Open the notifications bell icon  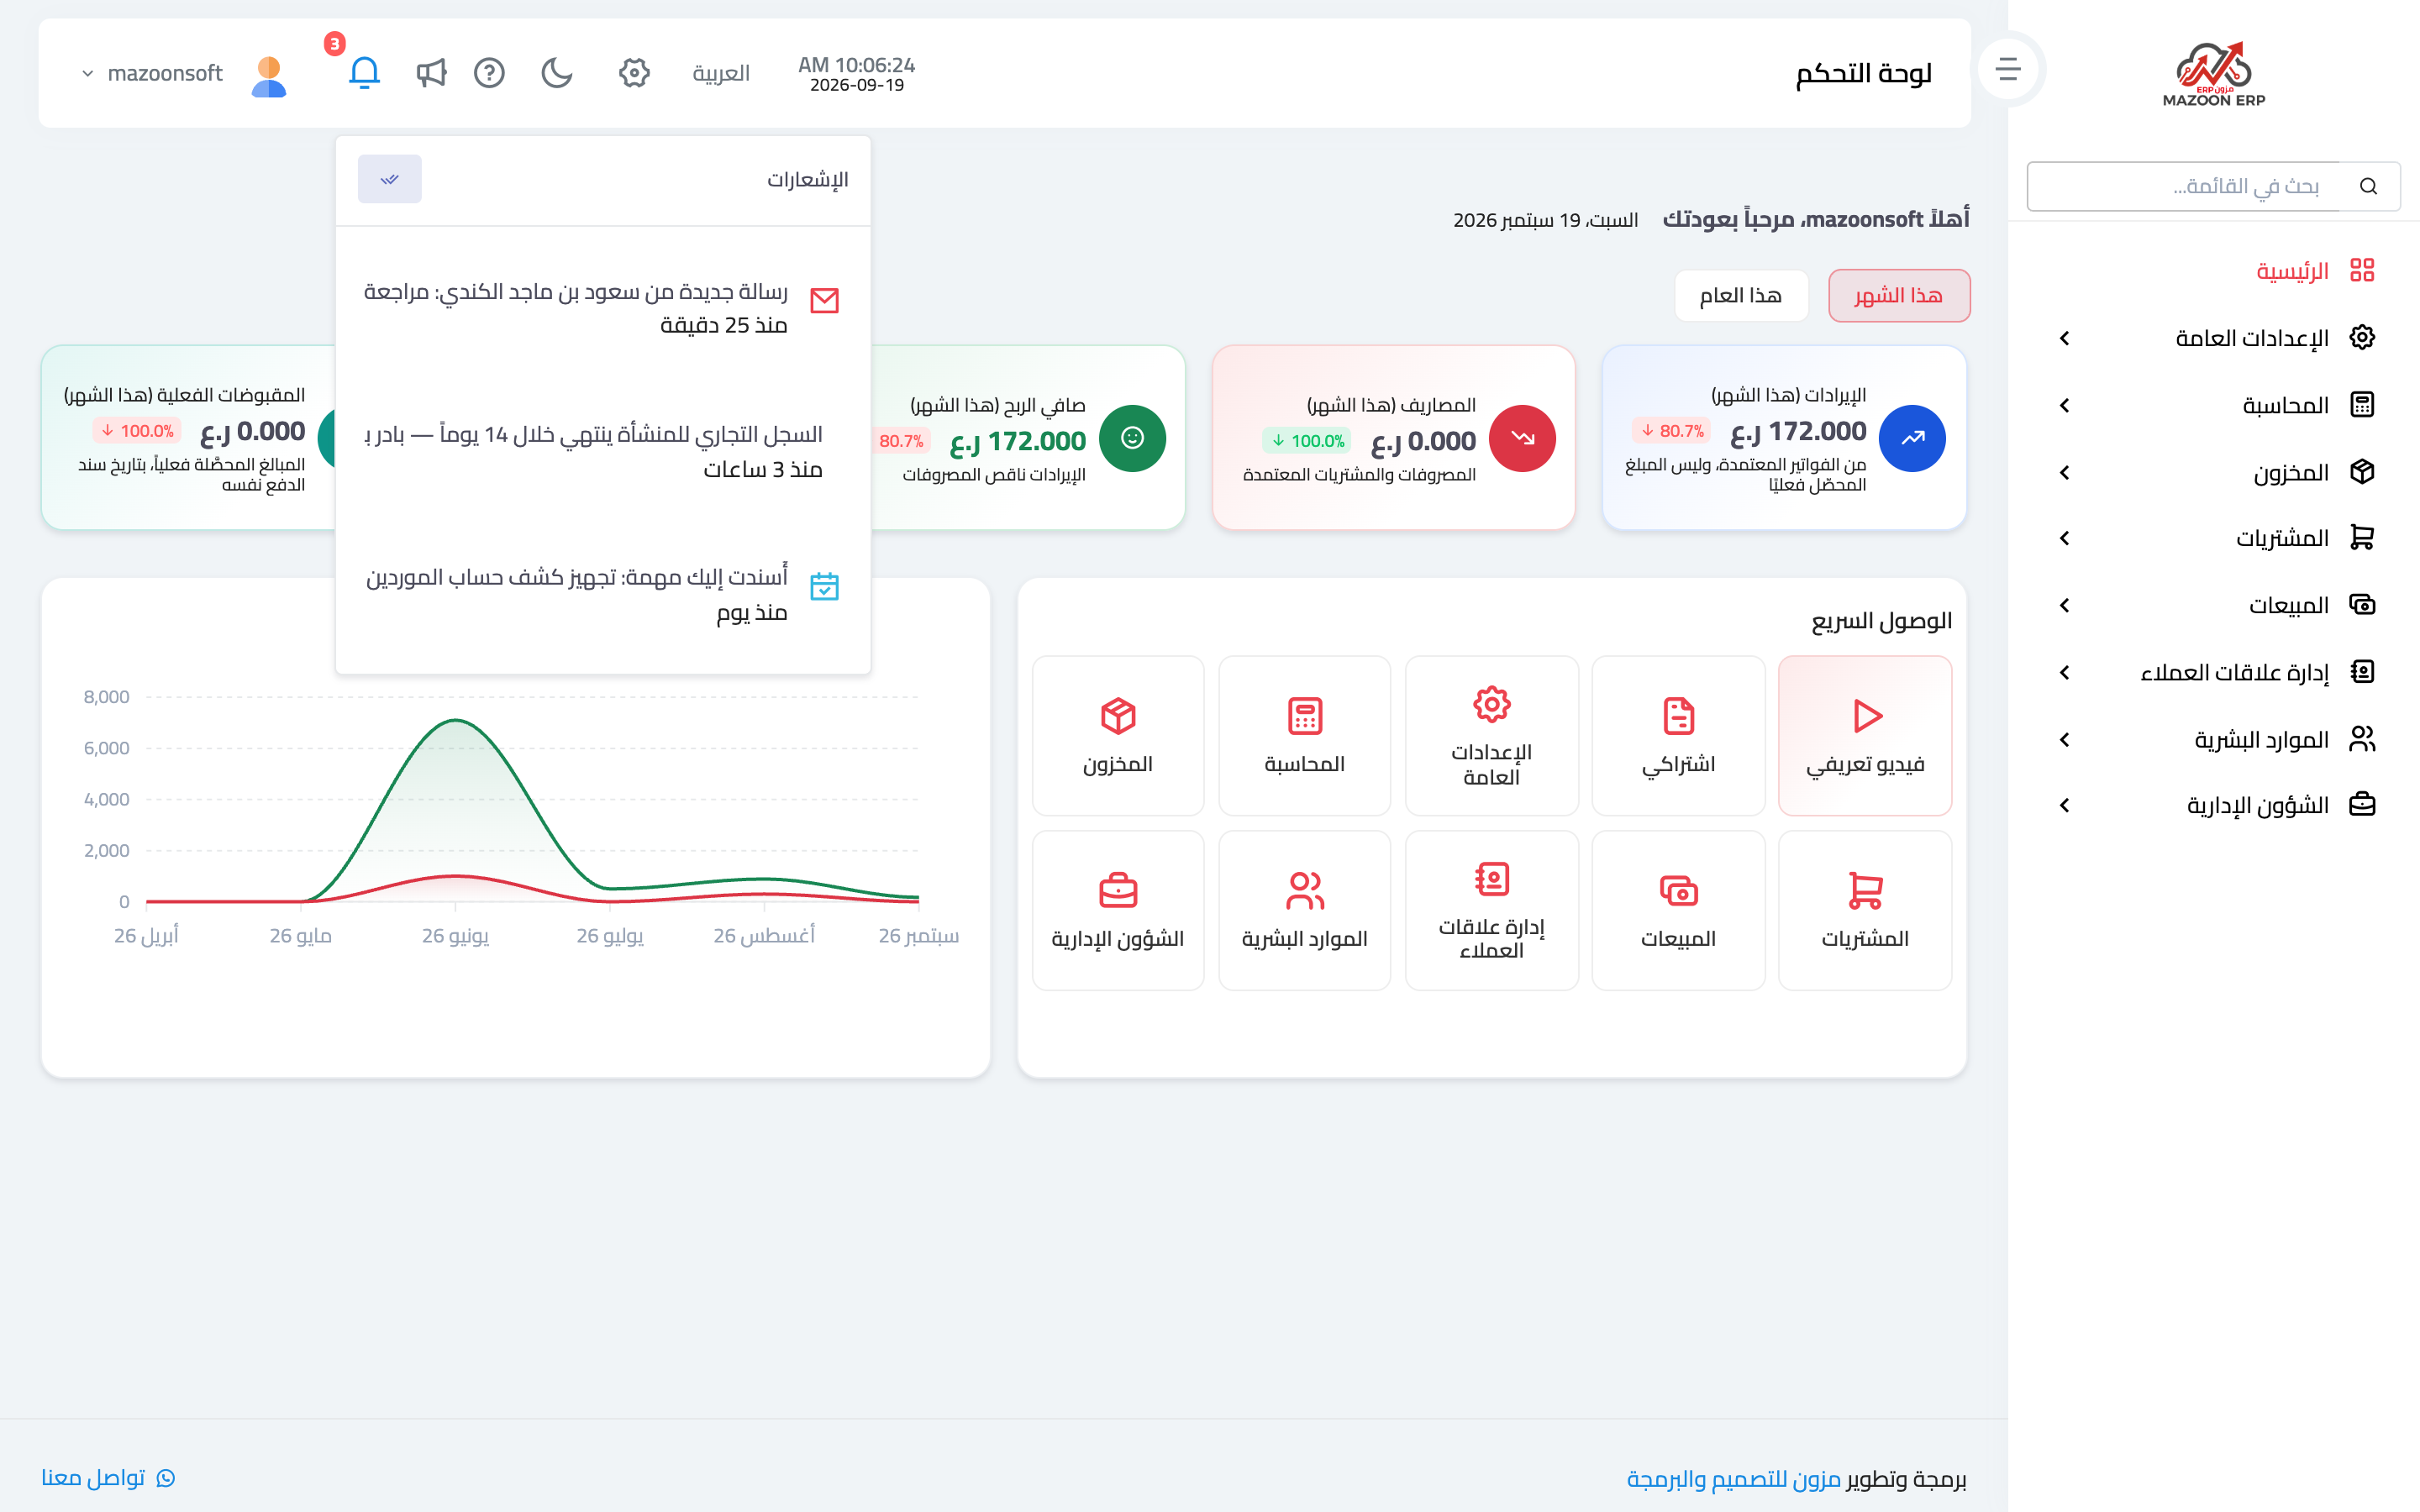[364, 73]
